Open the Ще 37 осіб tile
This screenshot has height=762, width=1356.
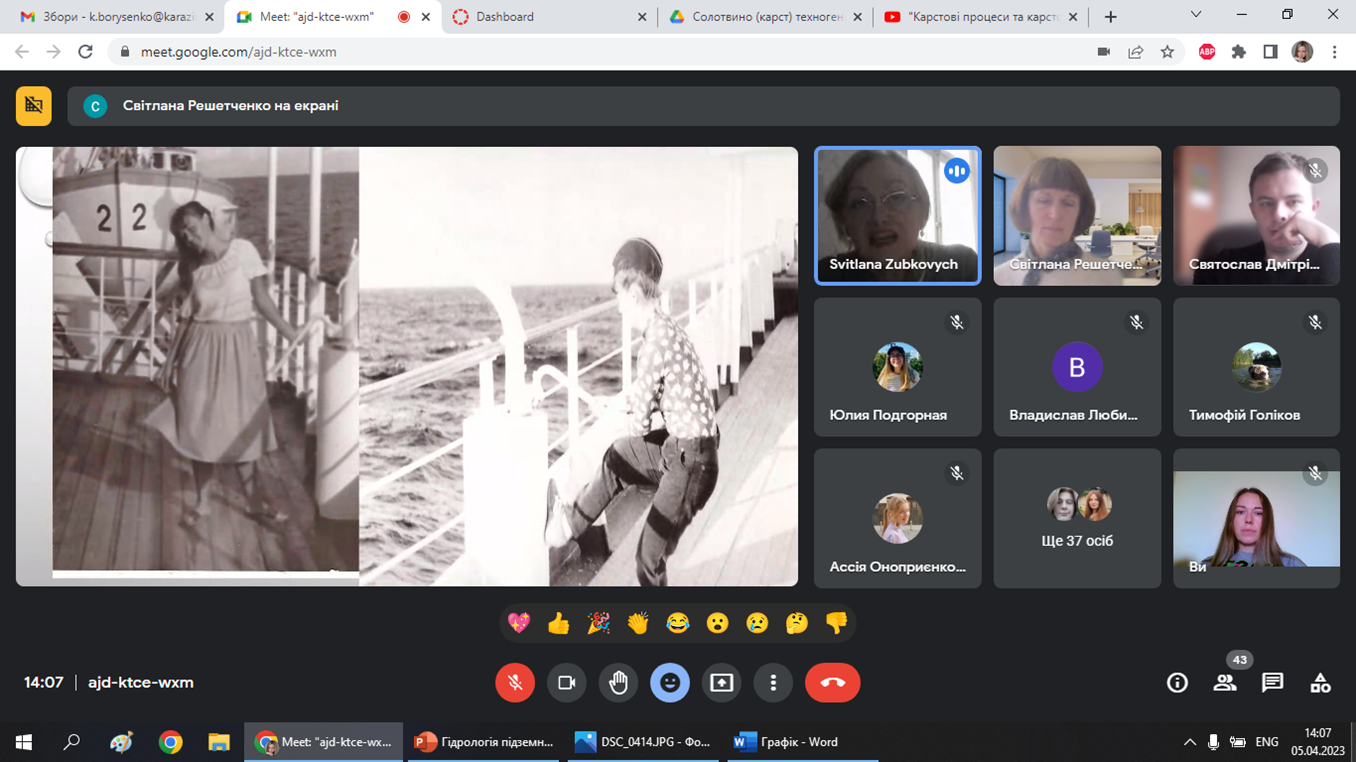tap(1077, 518)
